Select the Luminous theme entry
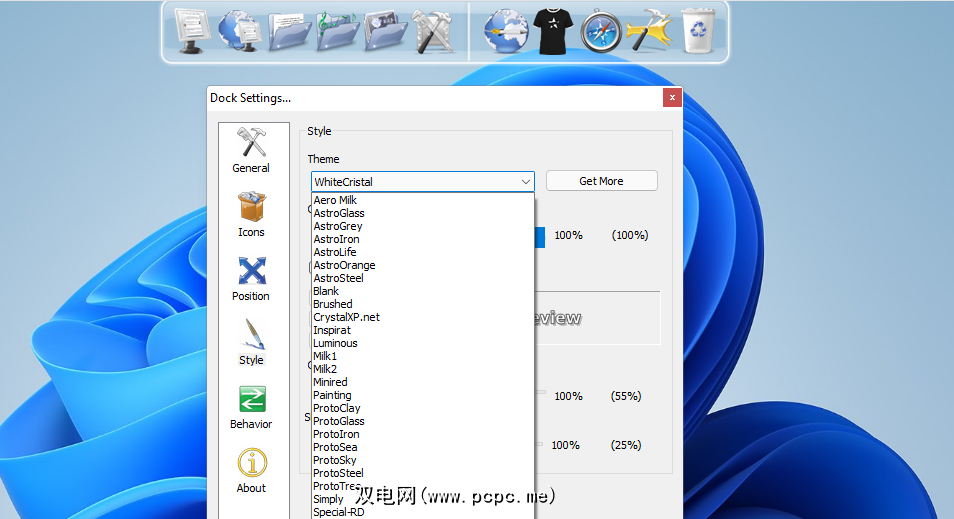The image size is (954, 519). pos(335,343)
